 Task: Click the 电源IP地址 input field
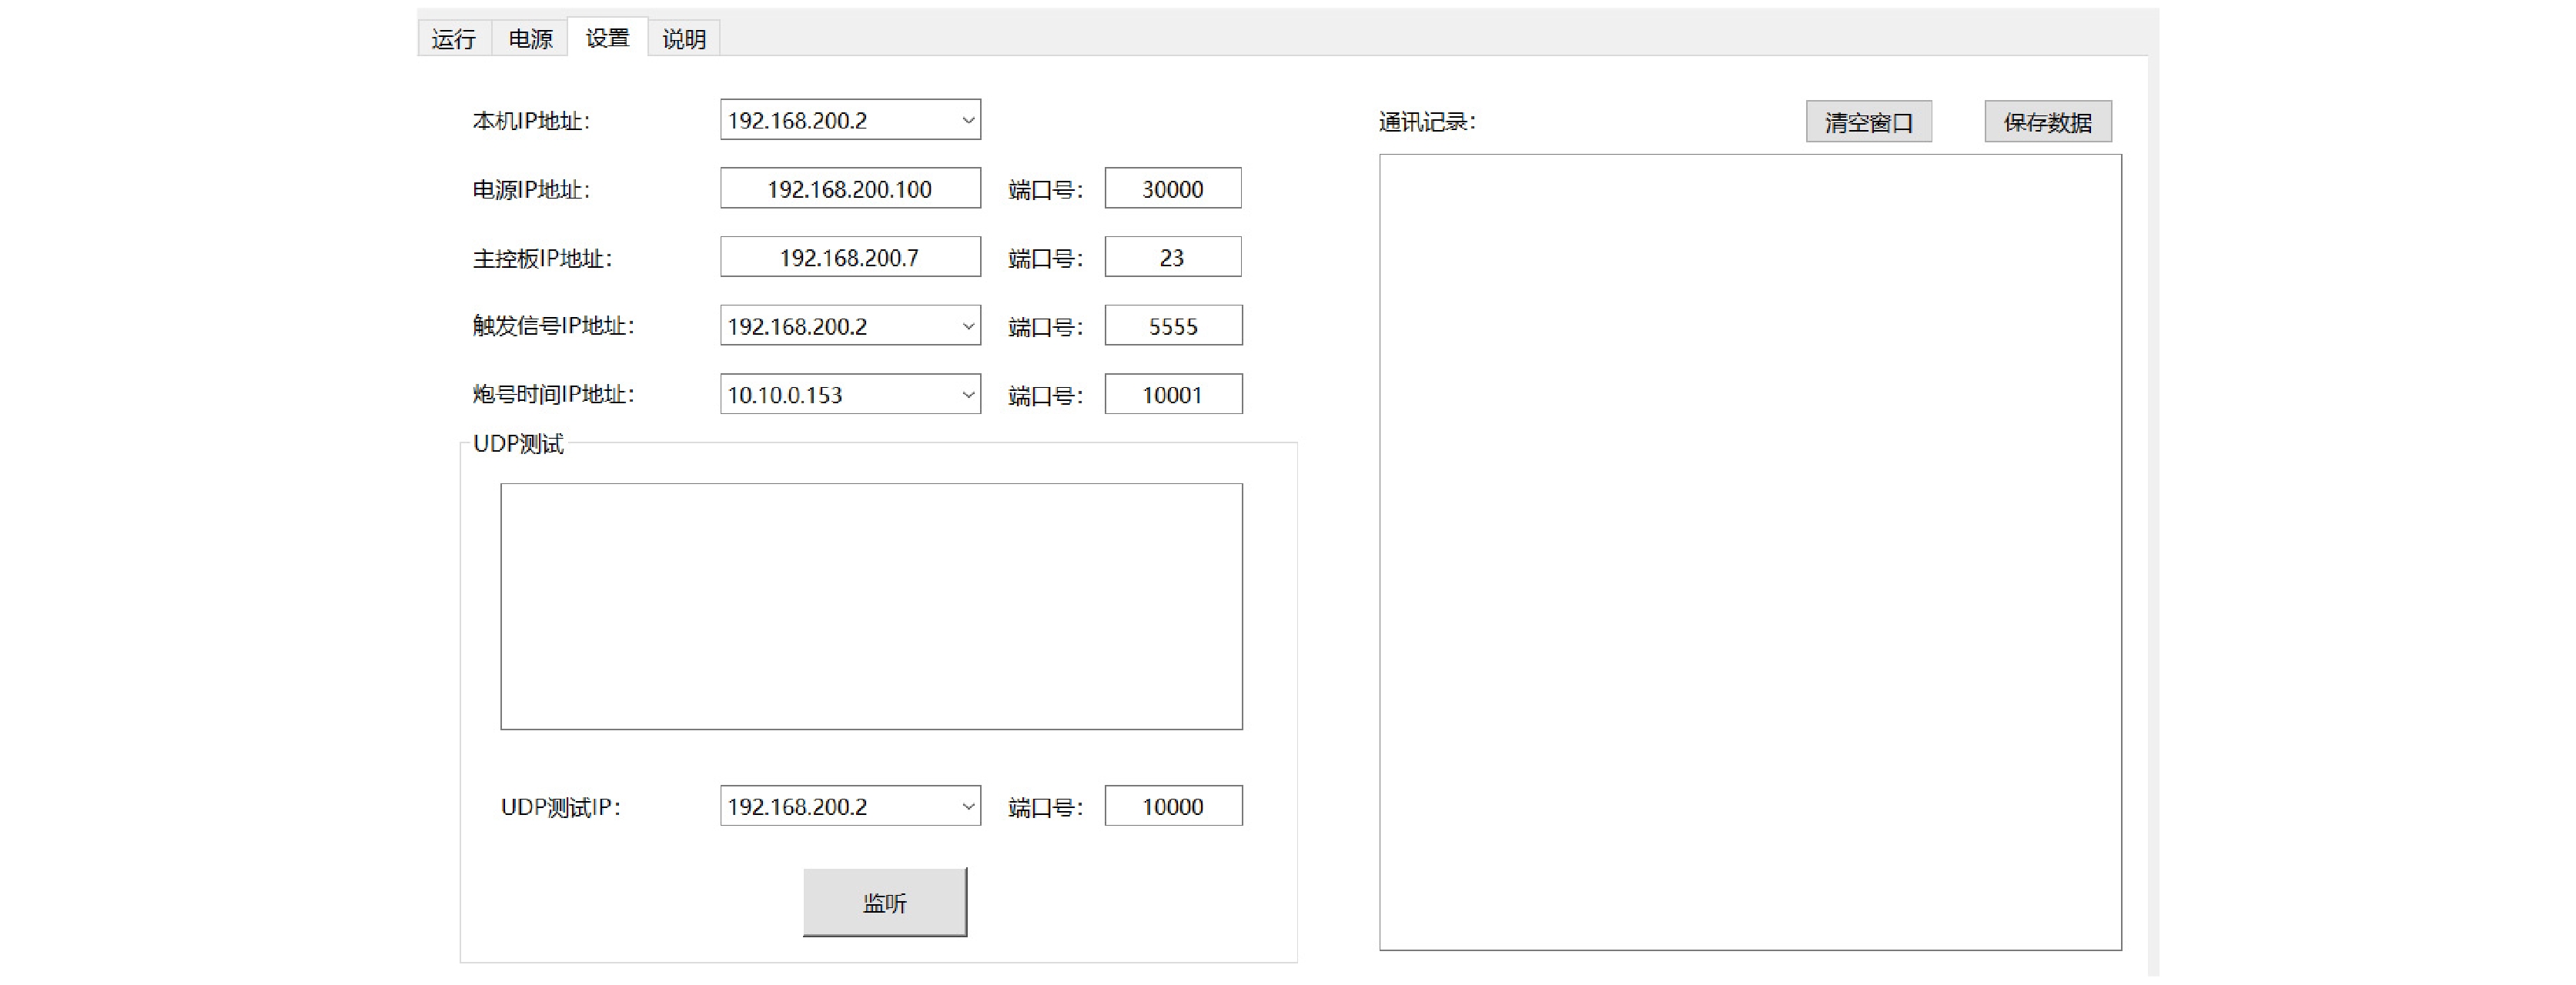[849, 189]
